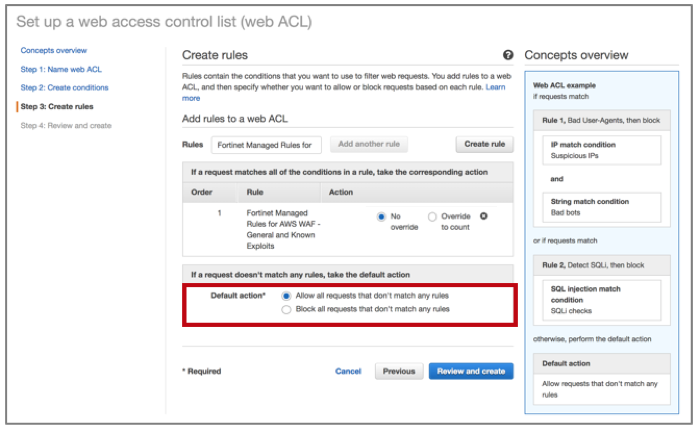This screenshot has width=700, height=431.
Task: Select Allow all requests default action
Action: point(287,296)
